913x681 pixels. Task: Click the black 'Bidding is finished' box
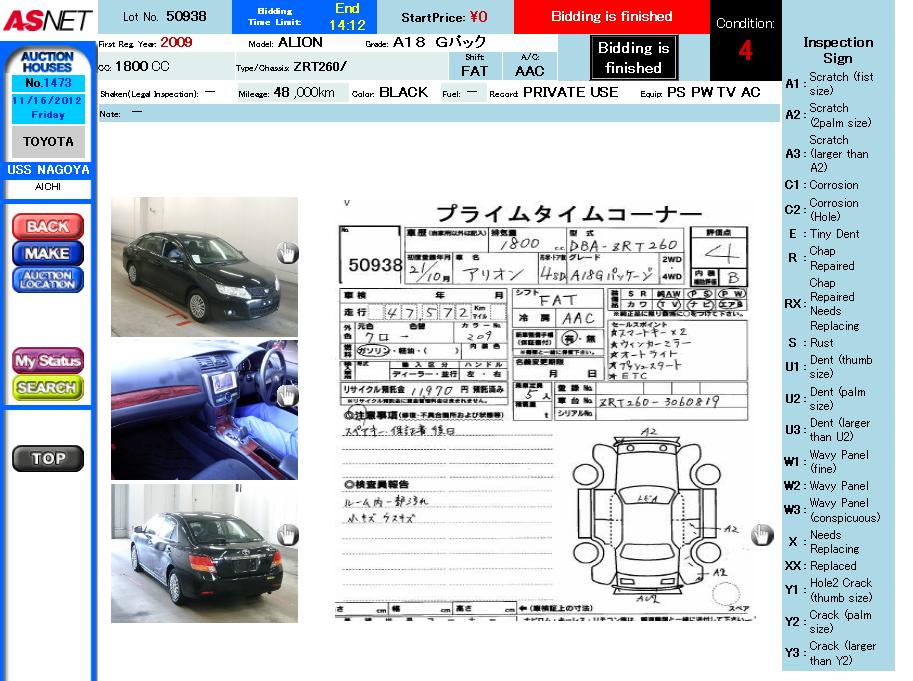633,58
